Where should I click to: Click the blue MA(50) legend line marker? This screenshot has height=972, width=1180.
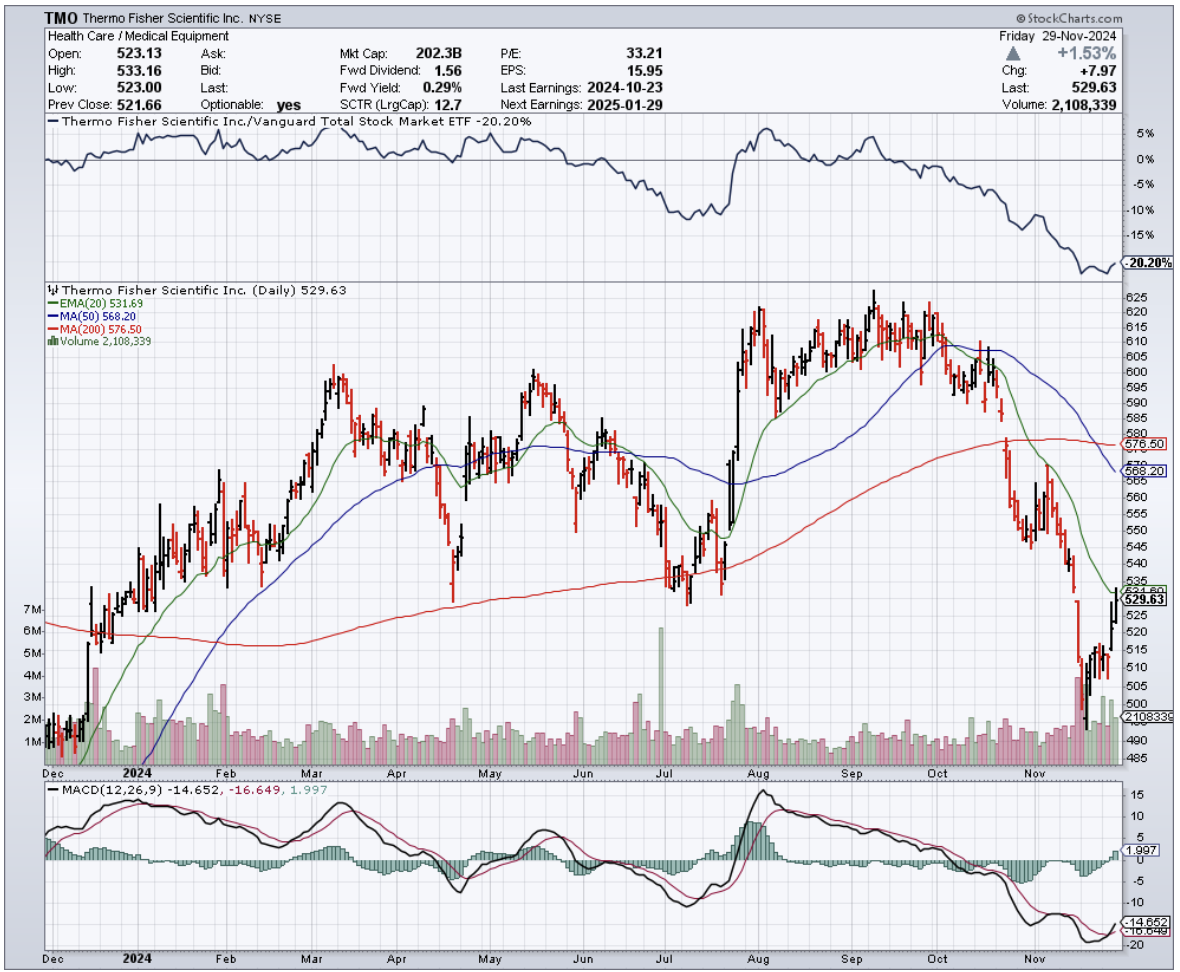point(50,317)
